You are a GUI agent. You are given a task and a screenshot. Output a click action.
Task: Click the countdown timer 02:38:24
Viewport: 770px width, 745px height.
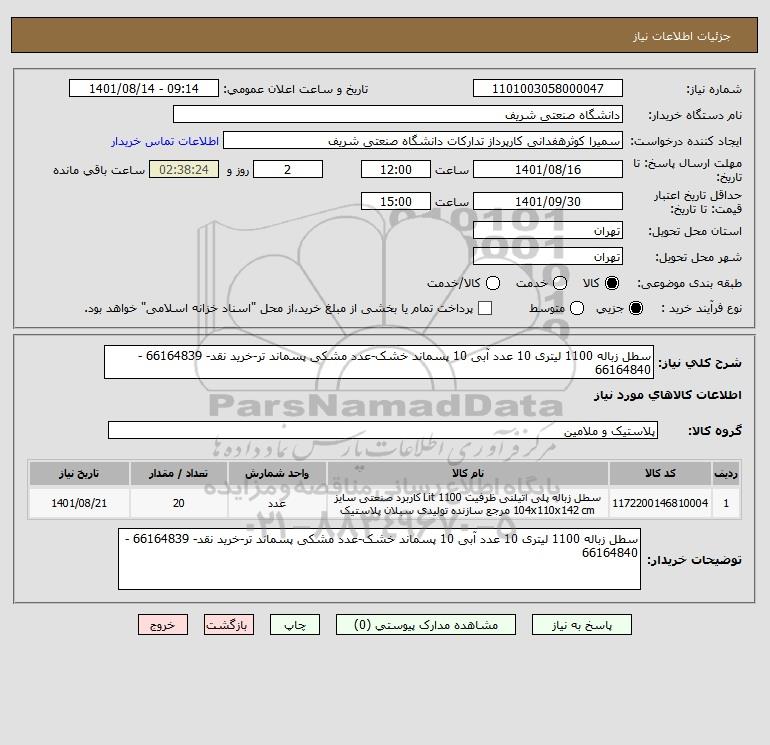pyautogui.click(x=184, y=169)
